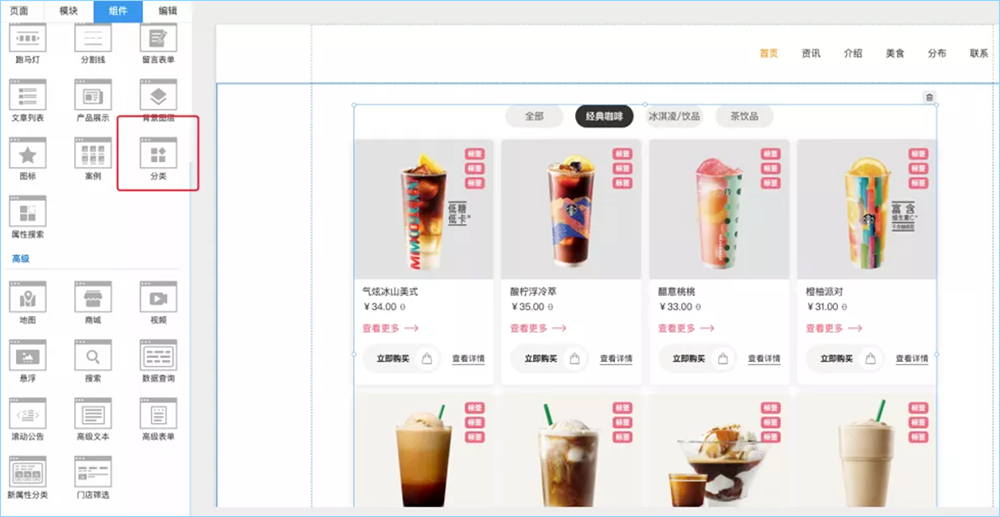Select the 商城 shop component

tap(93, 303)
